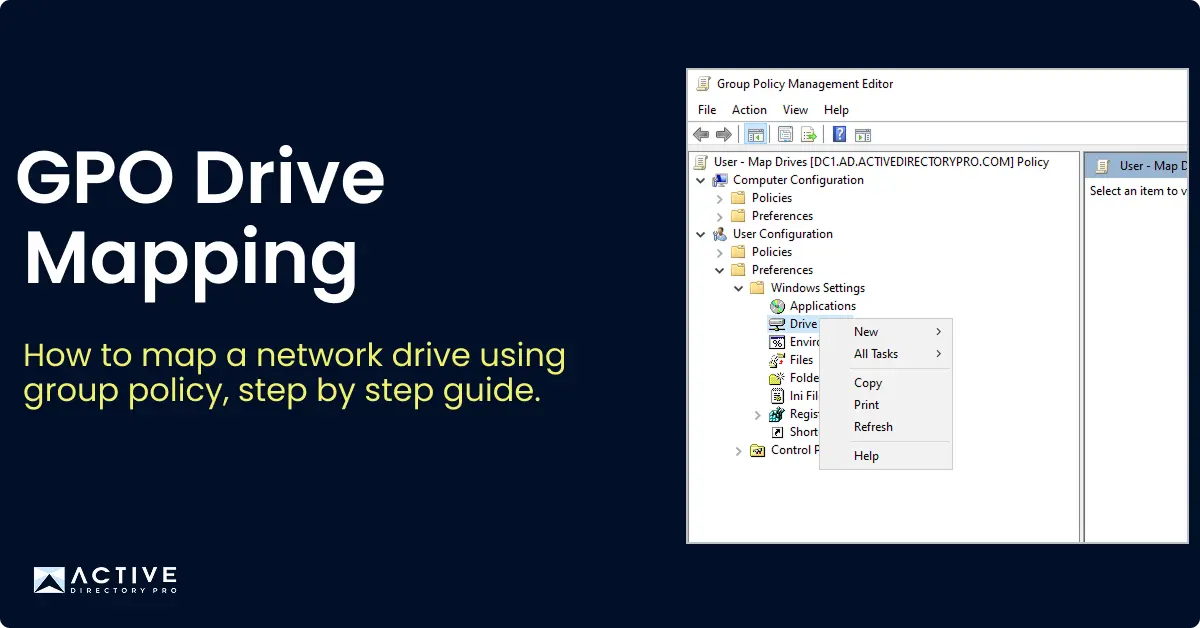Open the New submenu in context menu
The image size is (1200, 628).
(886, 332)
